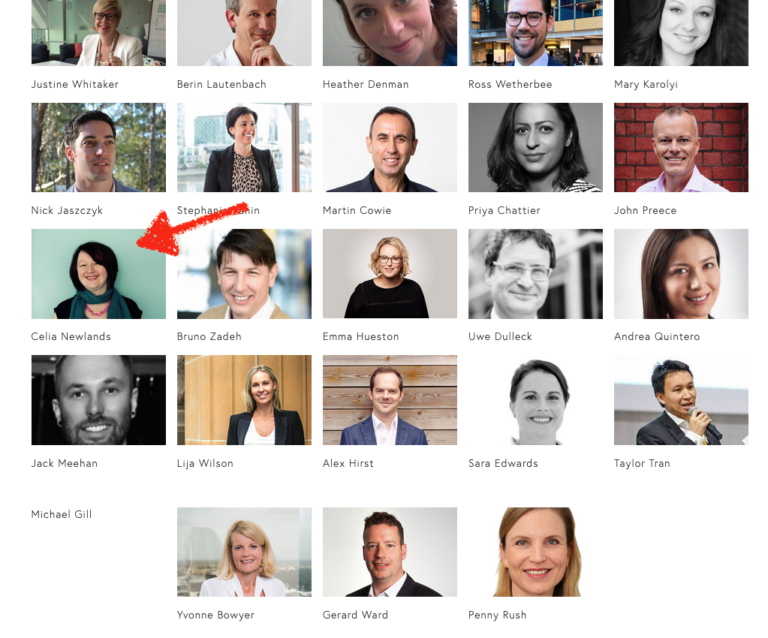Select Lija Wilson's photo

(x=244, y=400)
